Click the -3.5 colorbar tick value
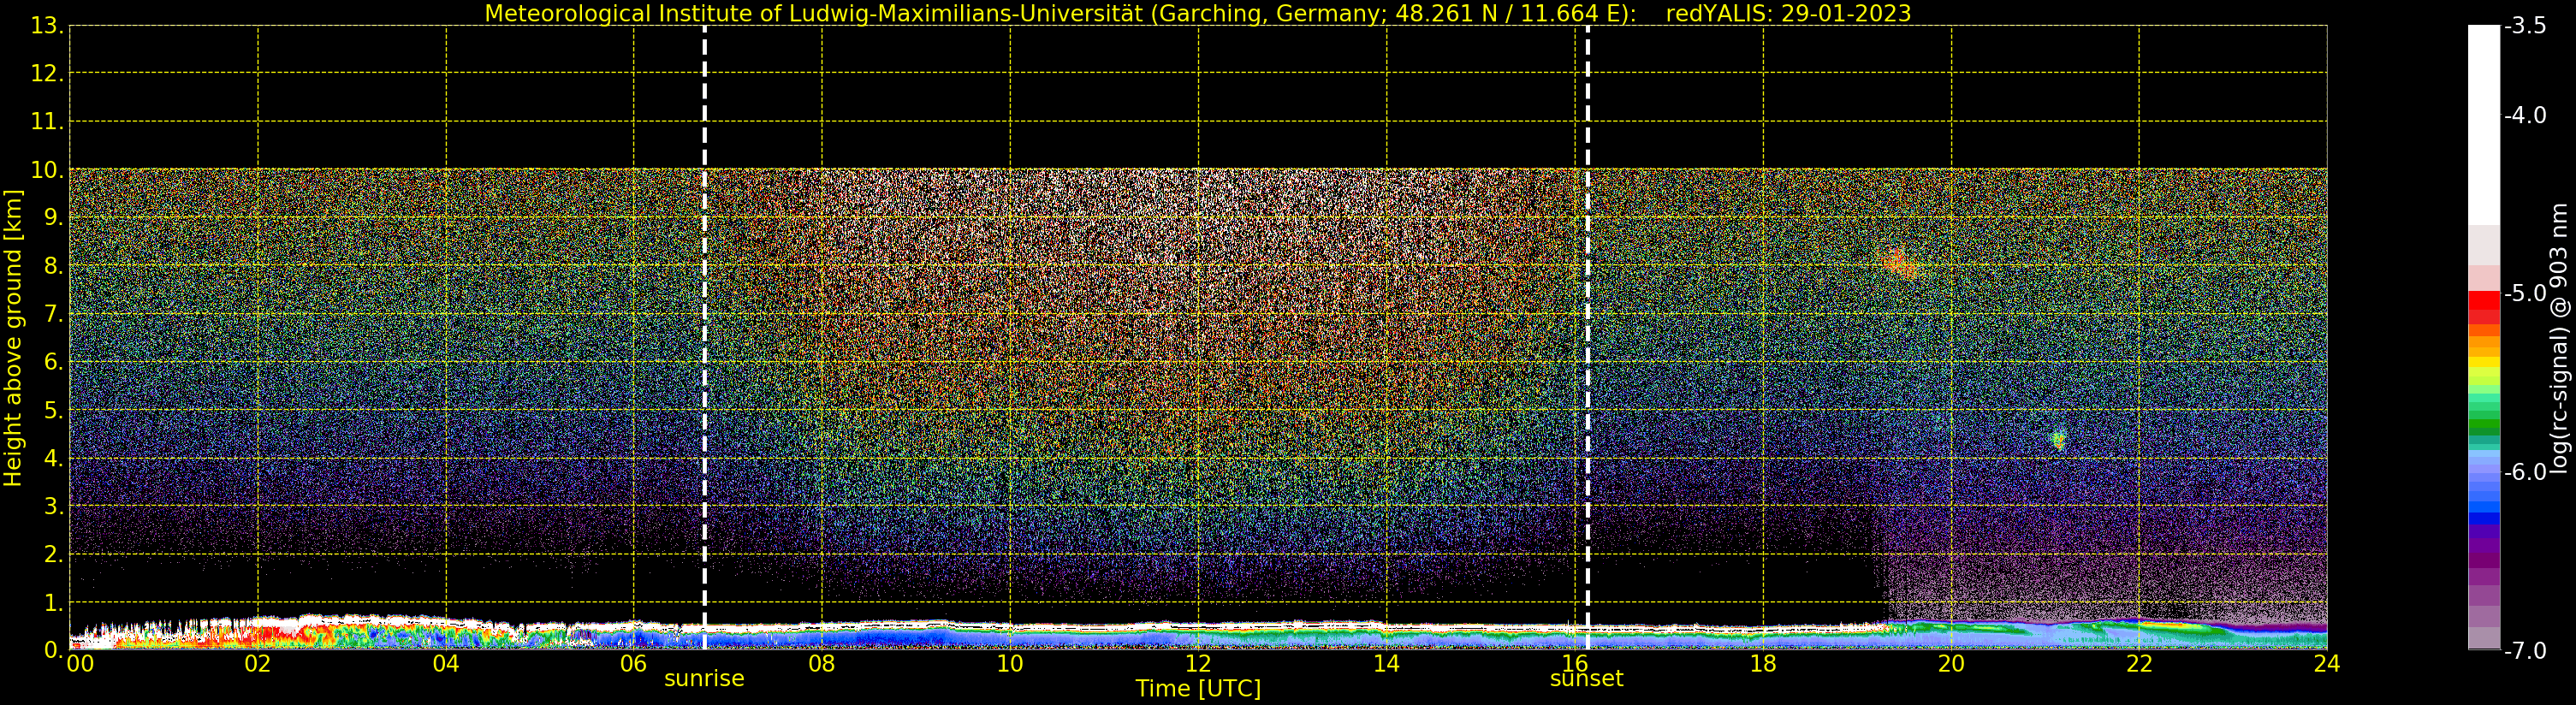 tap(2525, 26)
